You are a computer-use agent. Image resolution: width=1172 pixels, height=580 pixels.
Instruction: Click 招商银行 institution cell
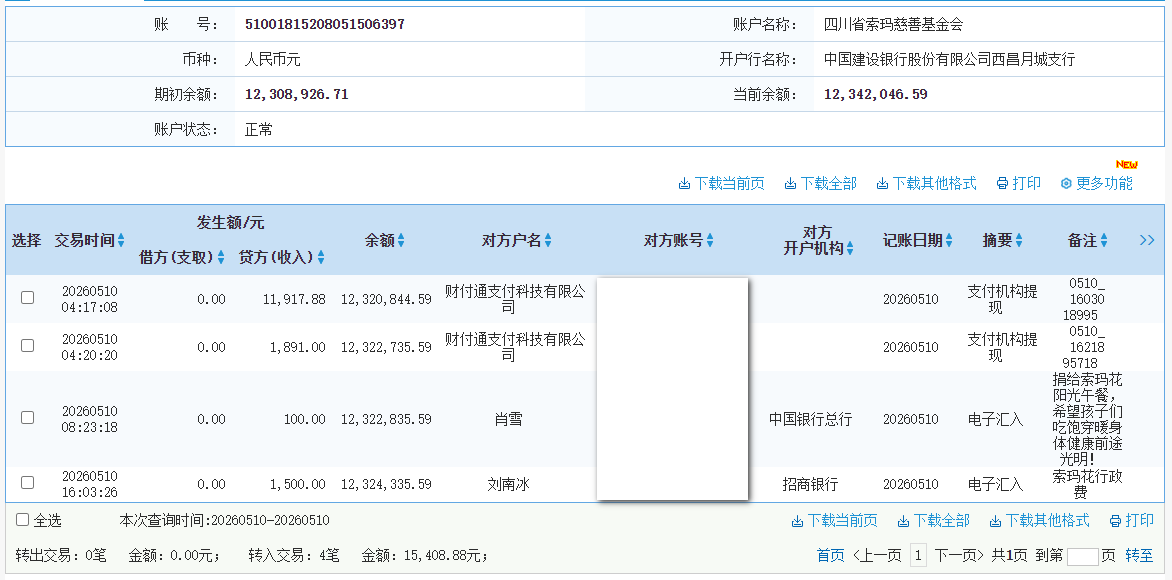coord(810,484)
